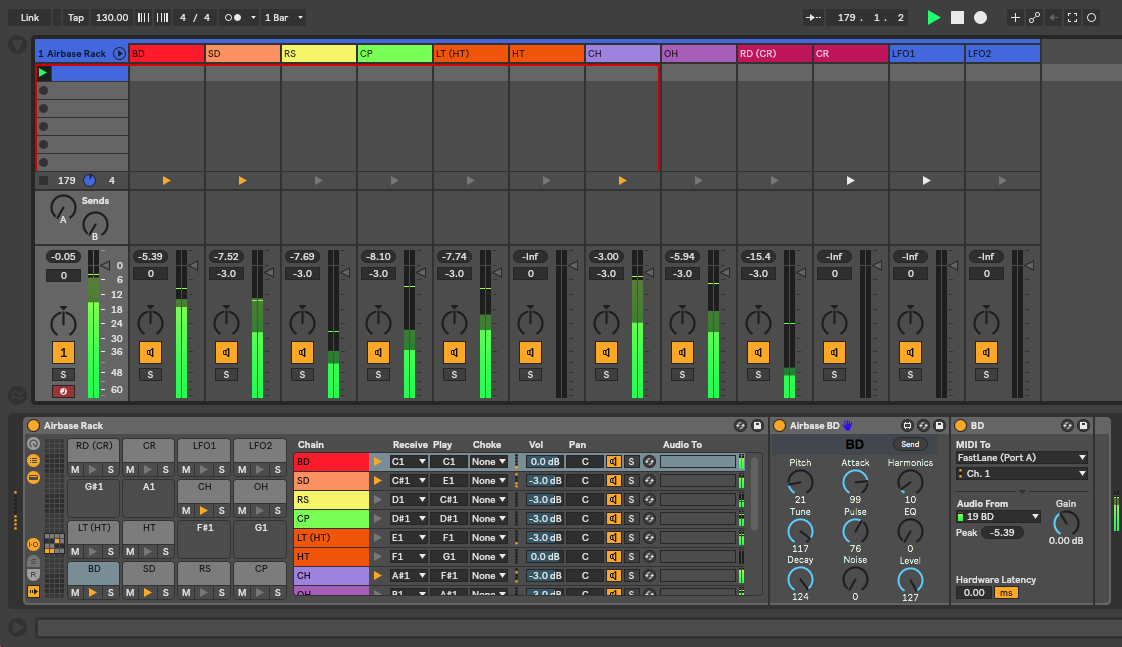Launch the BD track clip play arrow
The height and width of the screenshot is (647, 1122).
[166, 180]
